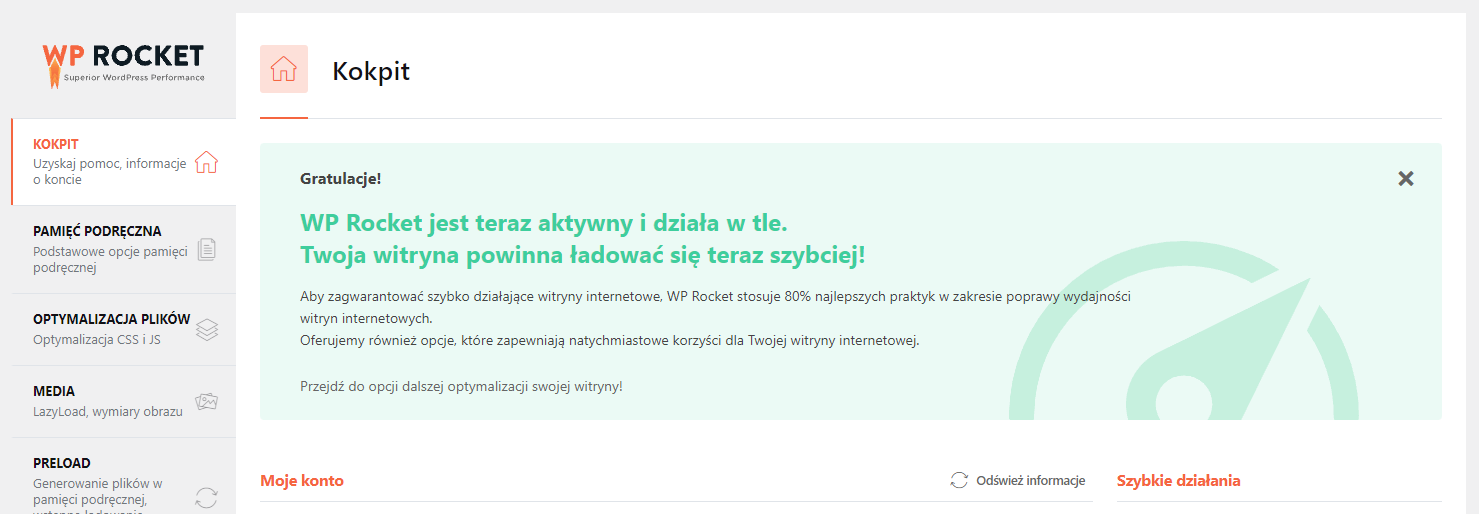Go to the OPTYMALIZACJA PLIKÓW menu section
The width and height of the screenshot is (1479, 514).
(111, 319)
